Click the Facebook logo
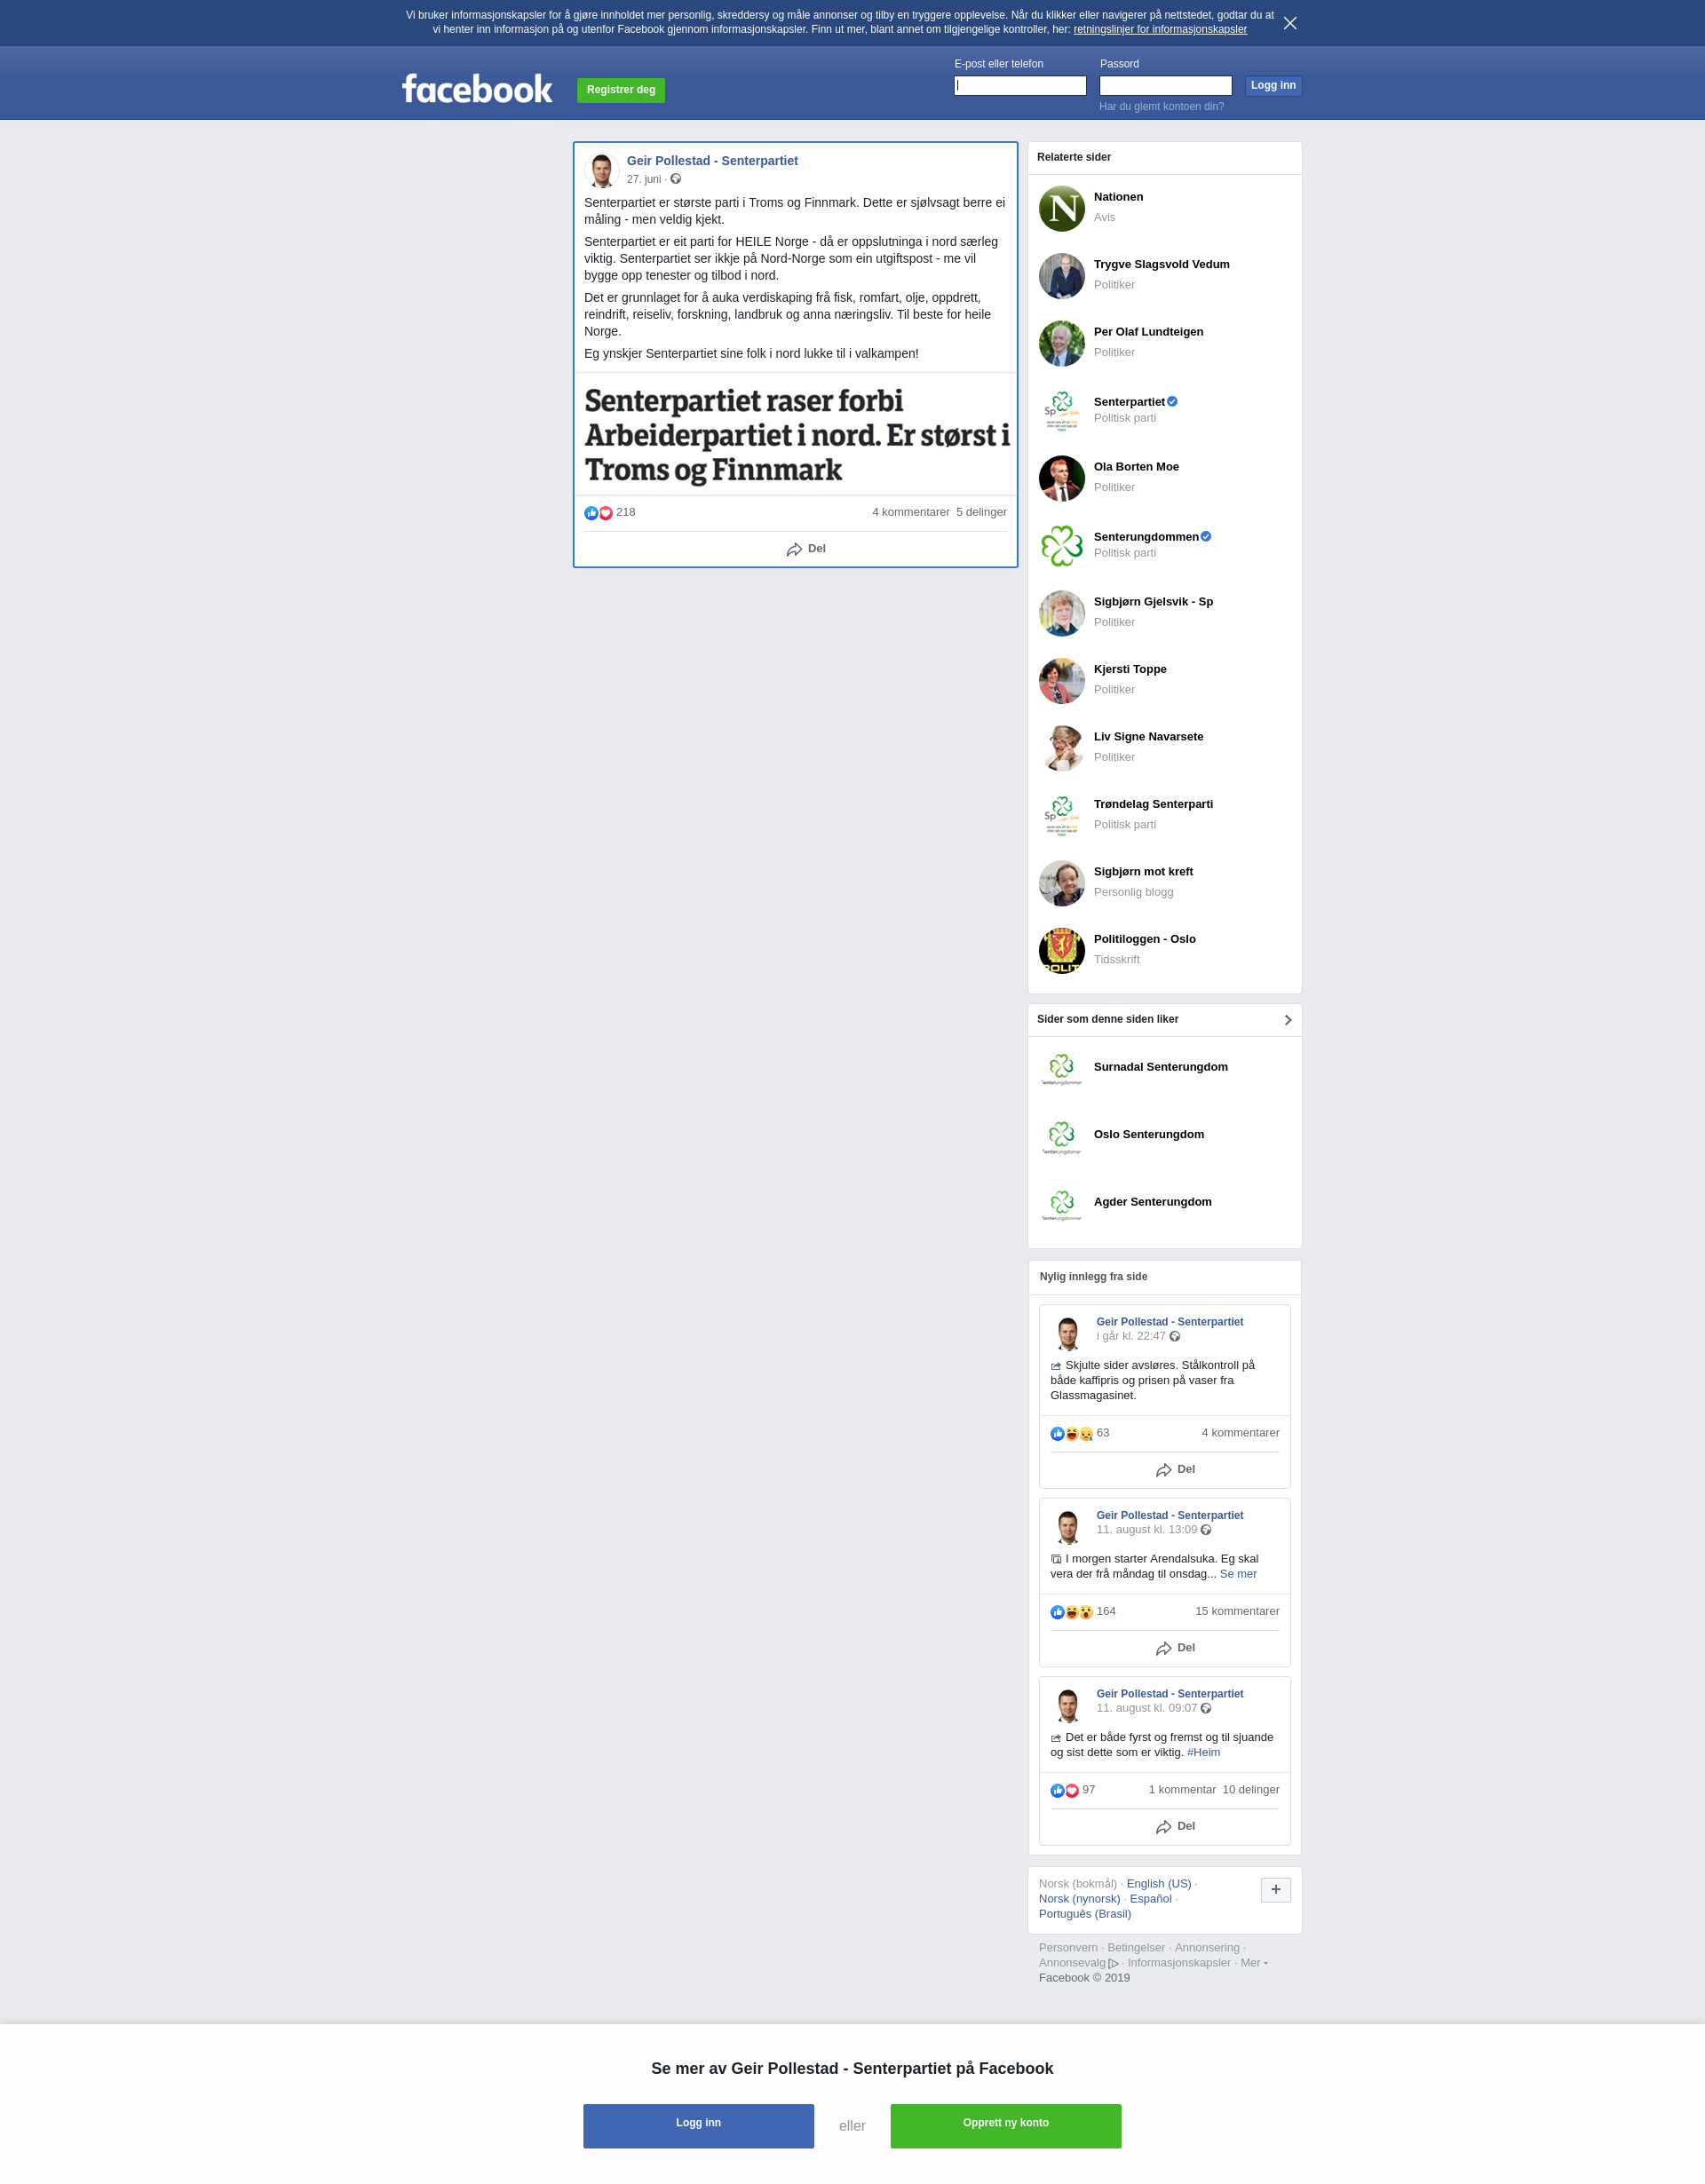This screenshot has height=2184, width=1705. click(x=477, y=89)
